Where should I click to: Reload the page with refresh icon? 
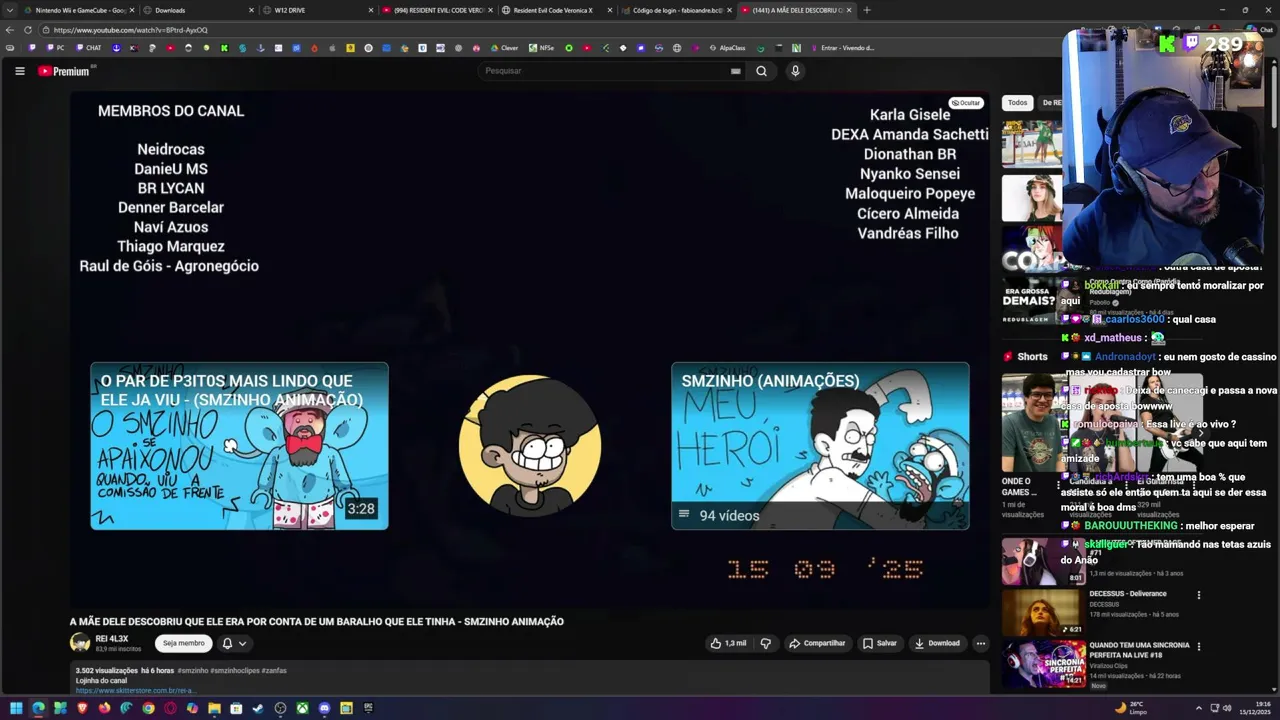tap(27, 30)
